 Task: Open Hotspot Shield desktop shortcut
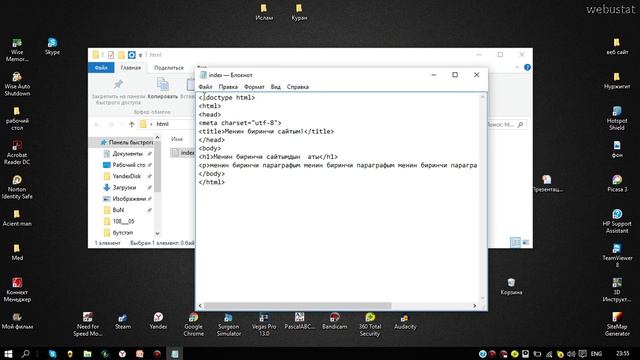pos(617,118)
